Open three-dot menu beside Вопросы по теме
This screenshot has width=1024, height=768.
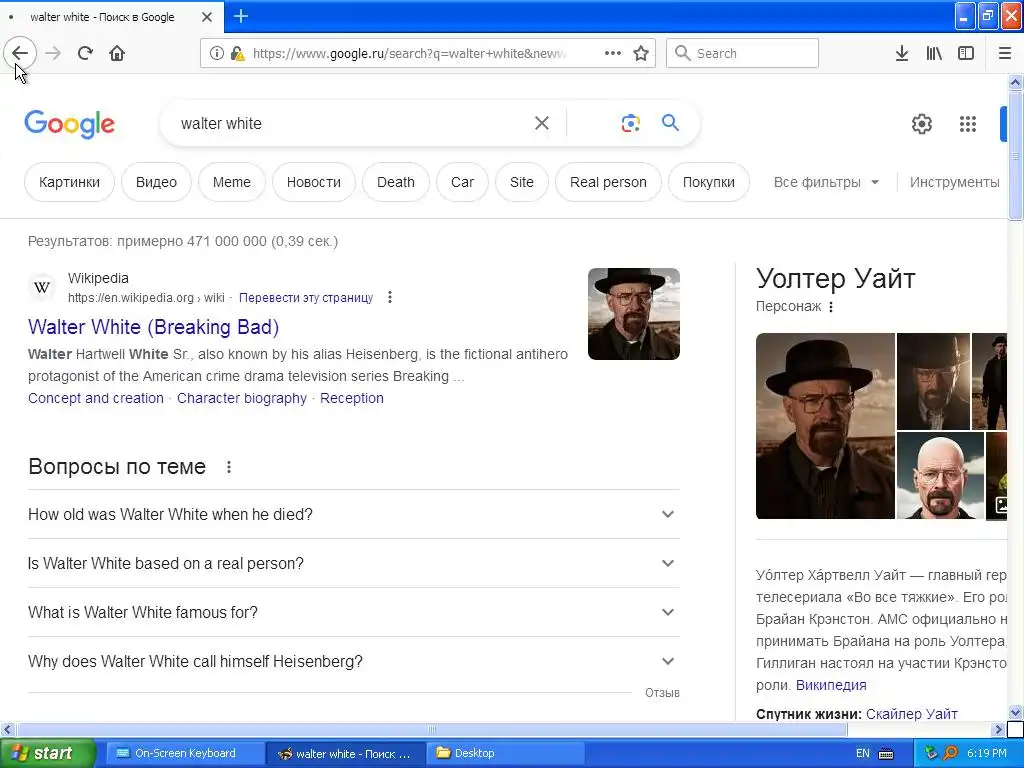pyautogui.click(x=229, y=467)
